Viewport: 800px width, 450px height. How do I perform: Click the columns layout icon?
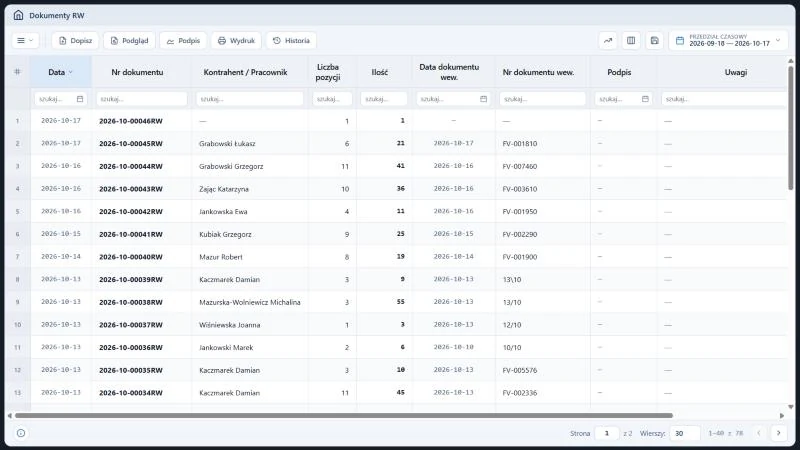tap(631, 40)
